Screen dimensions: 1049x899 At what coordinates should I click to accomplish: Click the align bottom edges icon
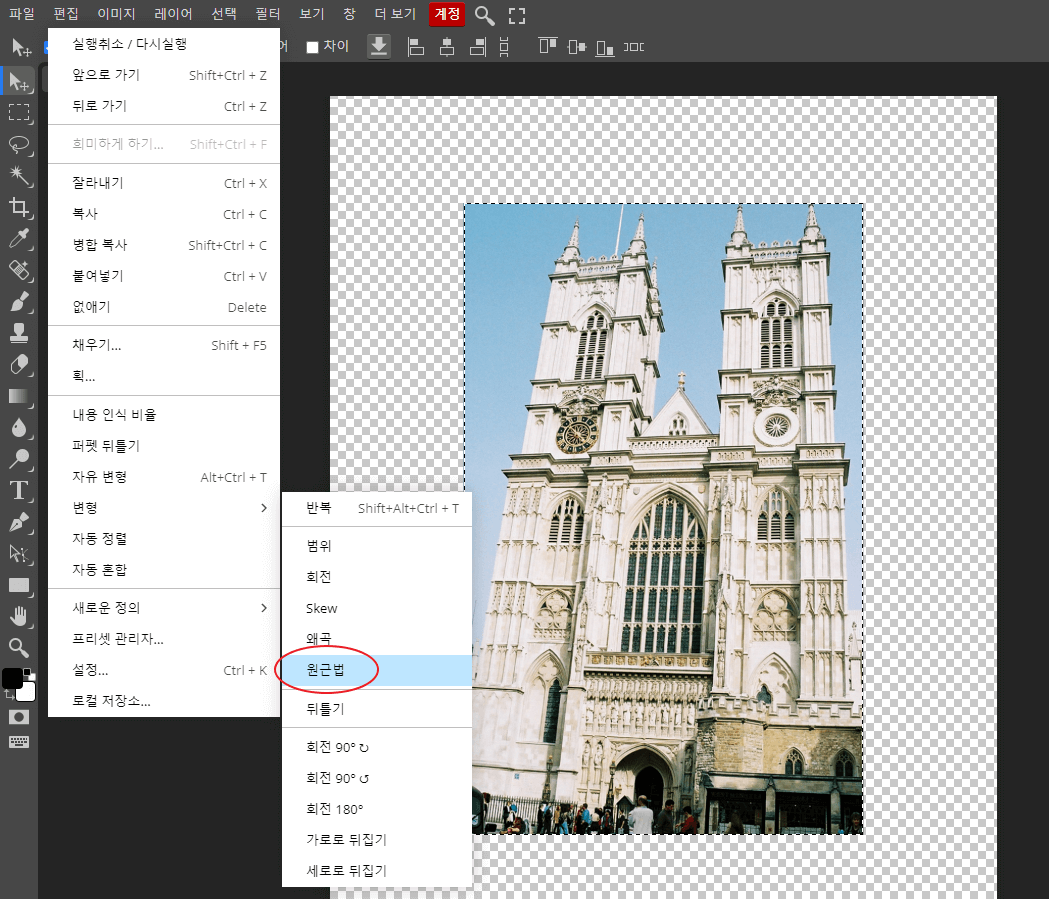[x=605, y=47]
